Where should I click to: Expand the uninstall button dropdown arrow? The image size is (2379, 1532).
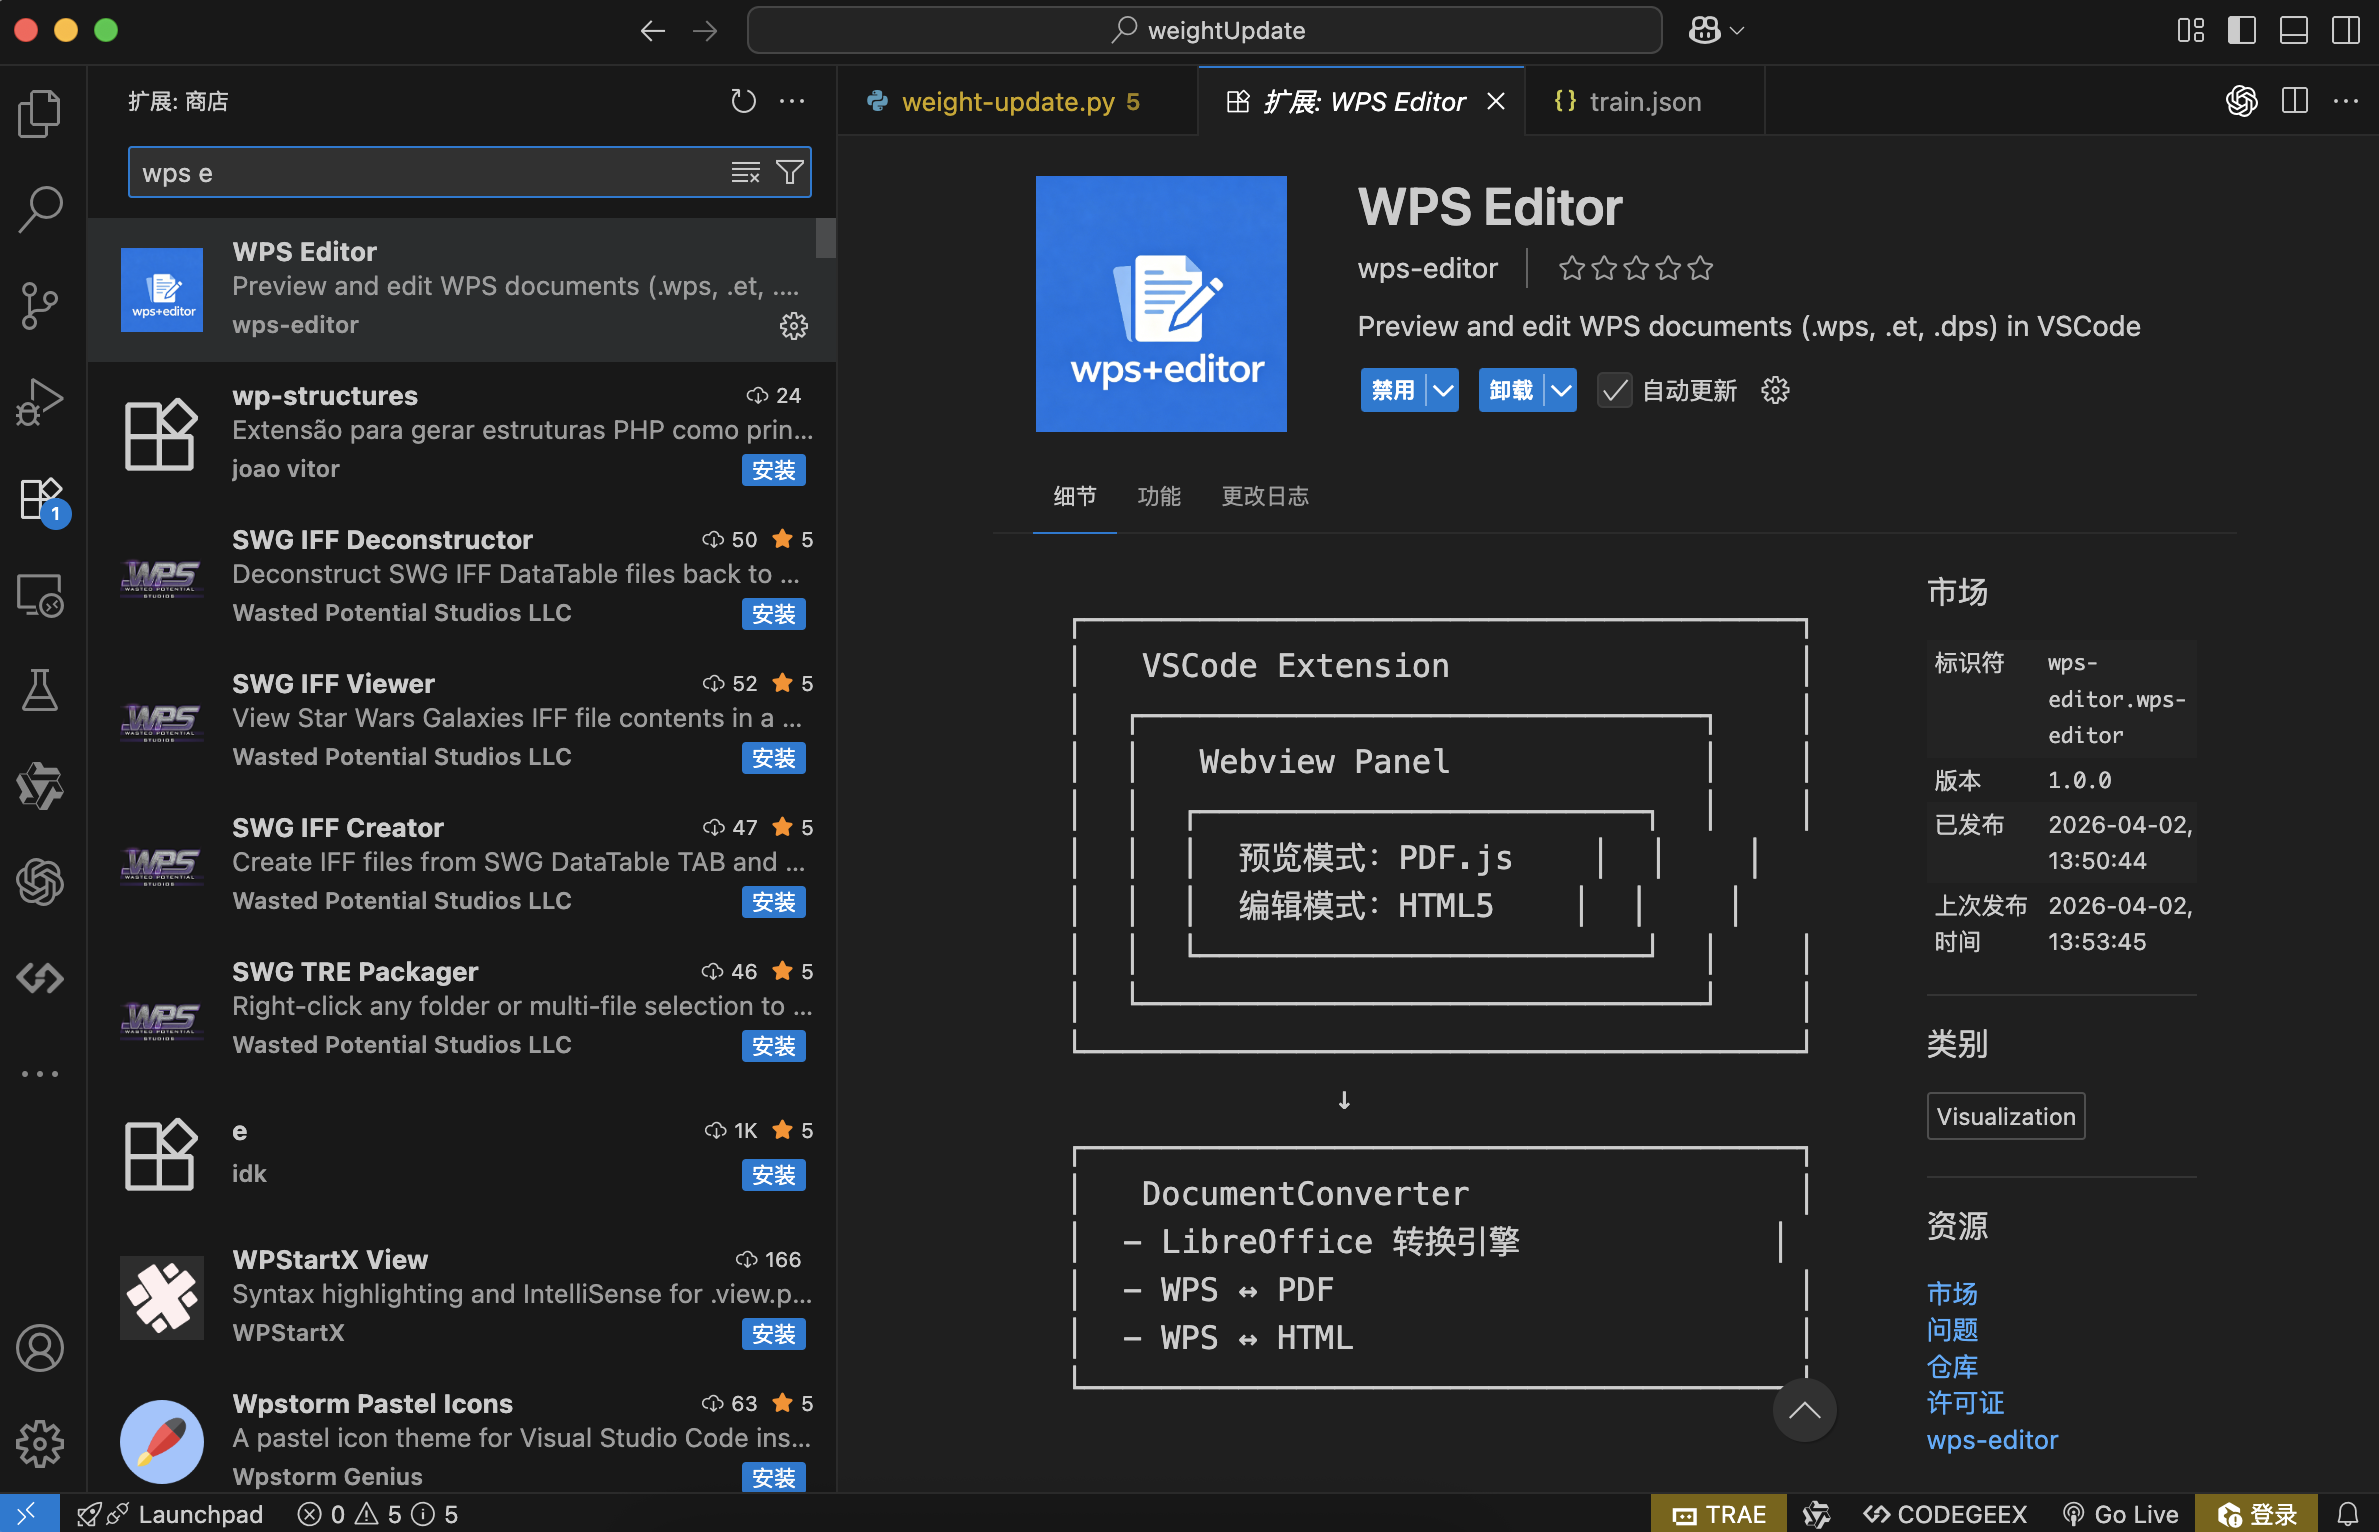(1561, 390)
